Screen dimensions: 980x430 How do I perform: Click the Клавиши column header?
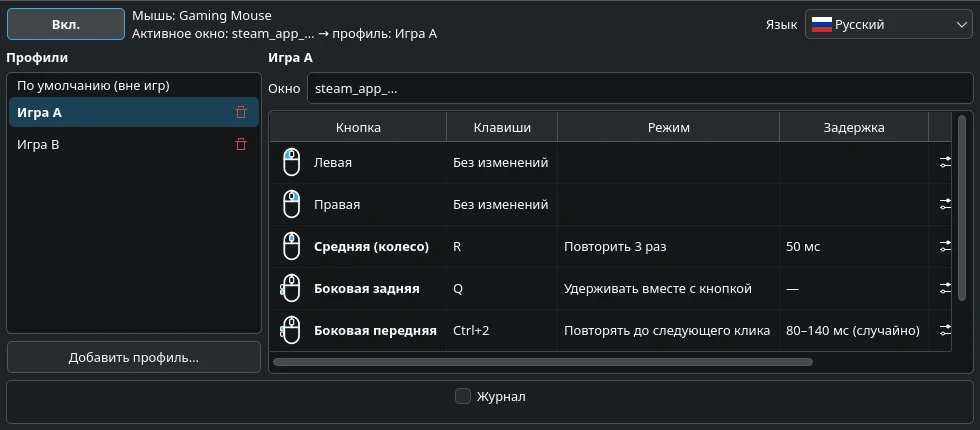click(x=502, y=128)
